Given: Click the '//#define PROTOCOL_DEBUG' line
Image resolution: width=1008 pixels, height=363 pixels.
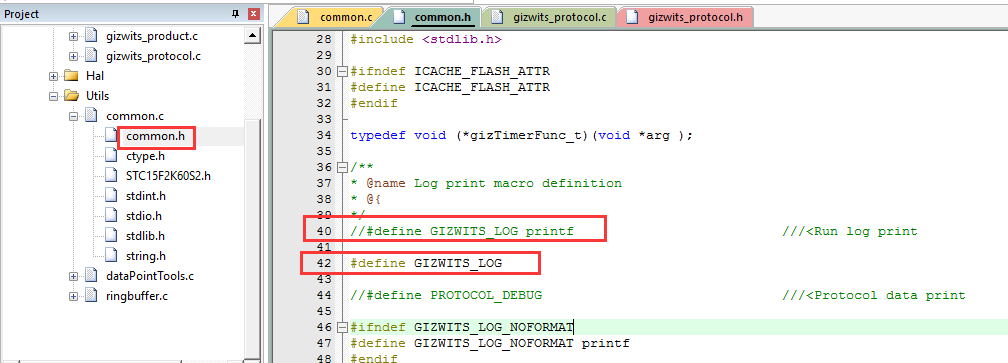Looking at the screenshot, I should 446,296.
